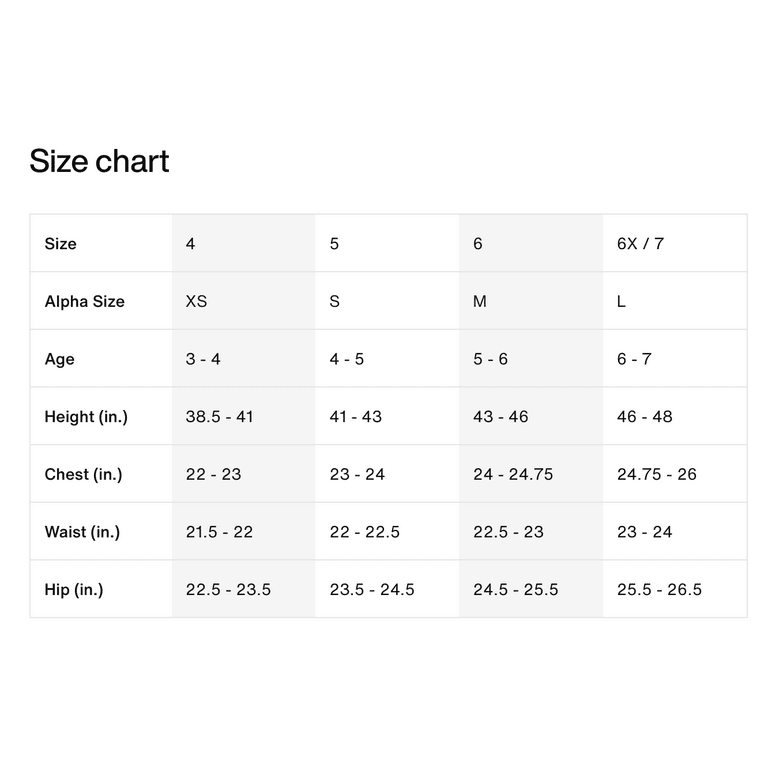Click size 6 column header
The height and width of the screenshot is (768, 768).
(478, 244)
